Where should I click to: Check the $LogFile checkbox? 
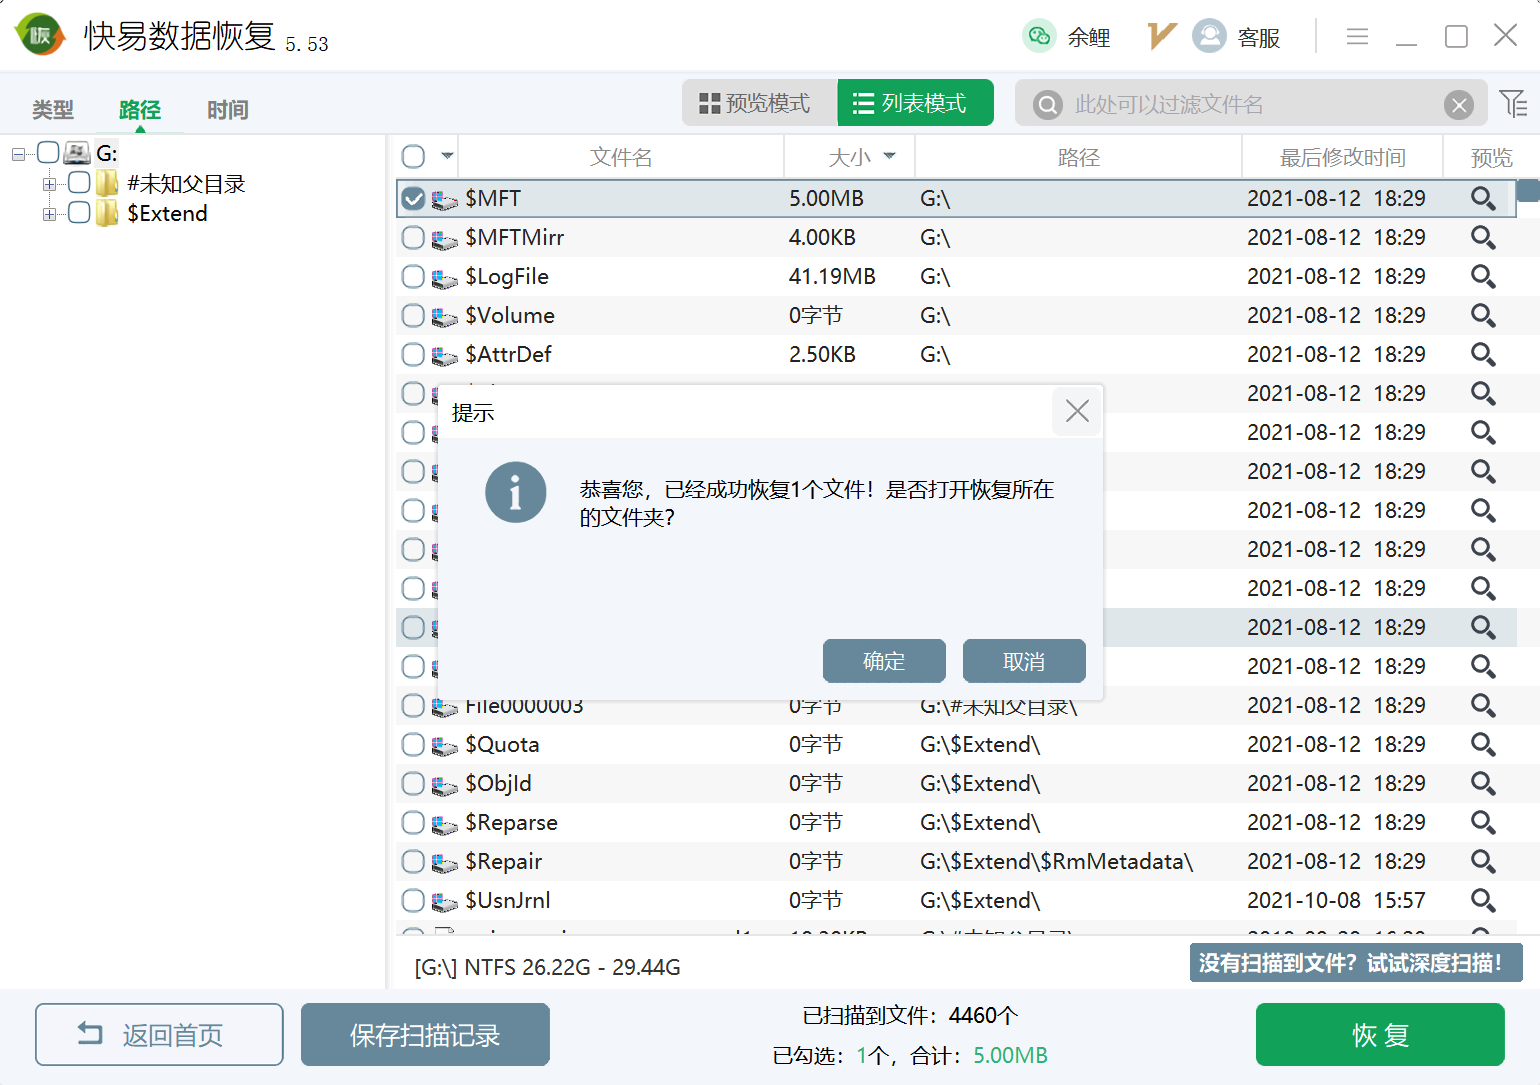pos(413,277)
